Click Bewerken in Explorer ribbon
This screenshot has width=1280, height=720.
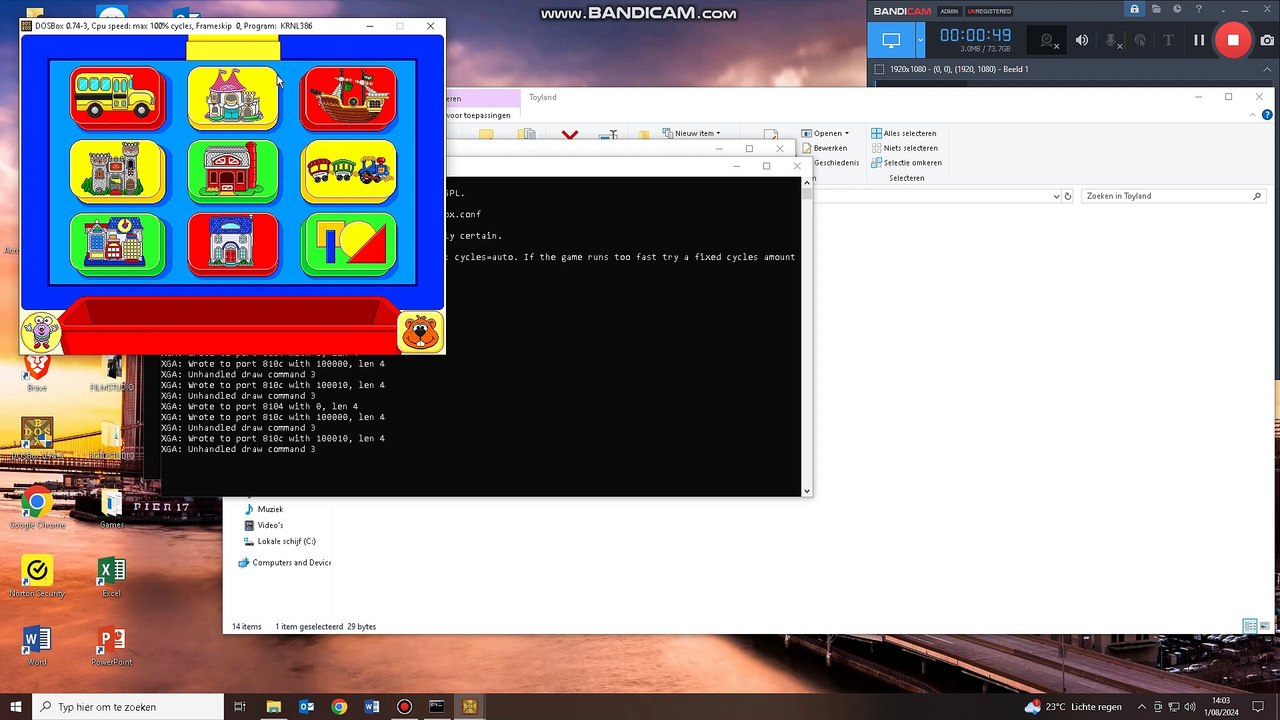click(823, 148)
